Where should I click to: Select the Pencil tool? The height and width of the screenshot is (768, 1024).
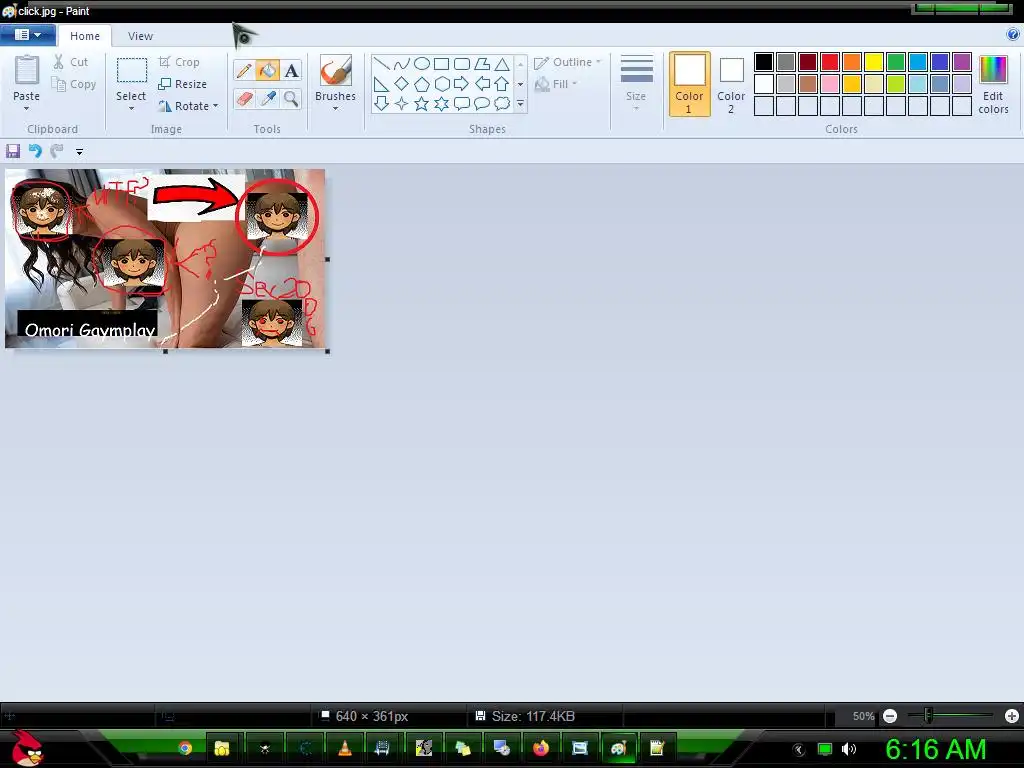[244, 70]
